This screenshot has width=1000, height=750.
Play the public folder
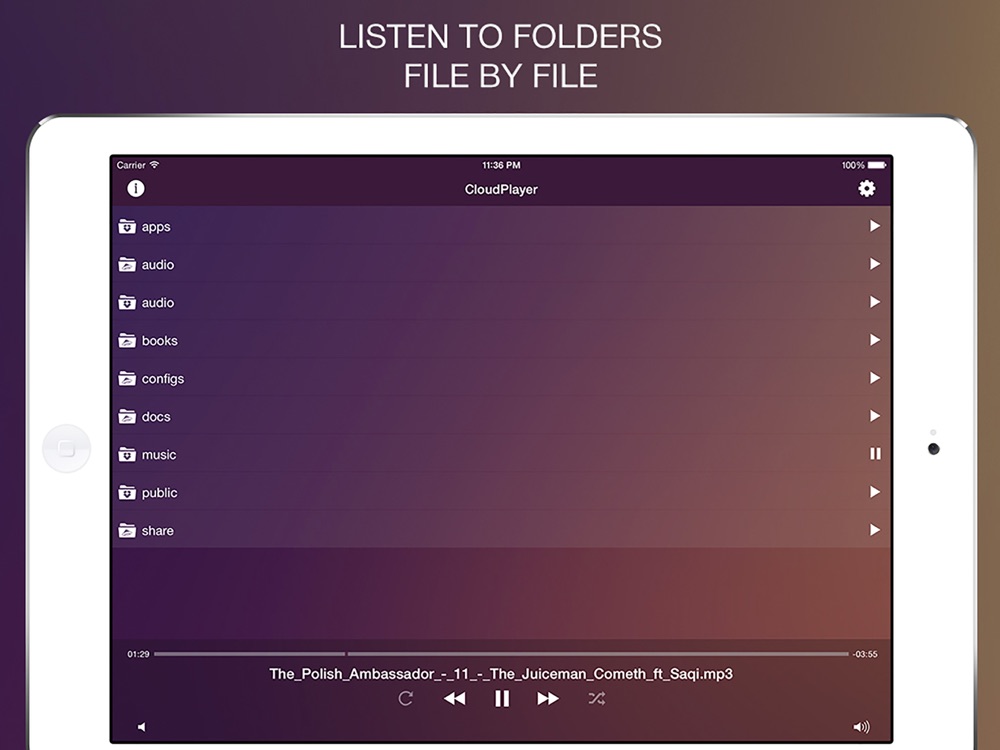(875, 492)
